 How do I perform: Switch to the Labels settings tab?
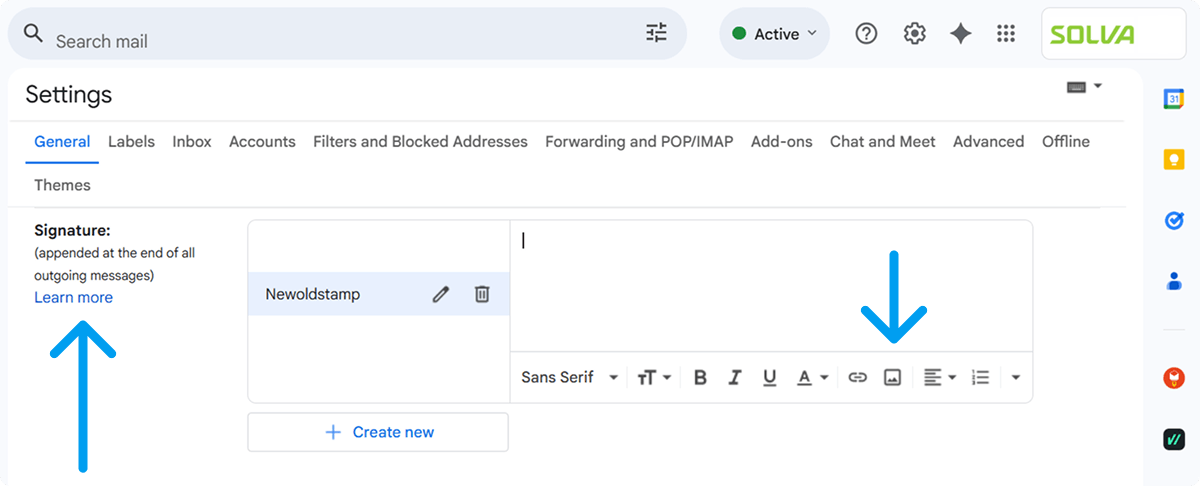coord(131,141)
